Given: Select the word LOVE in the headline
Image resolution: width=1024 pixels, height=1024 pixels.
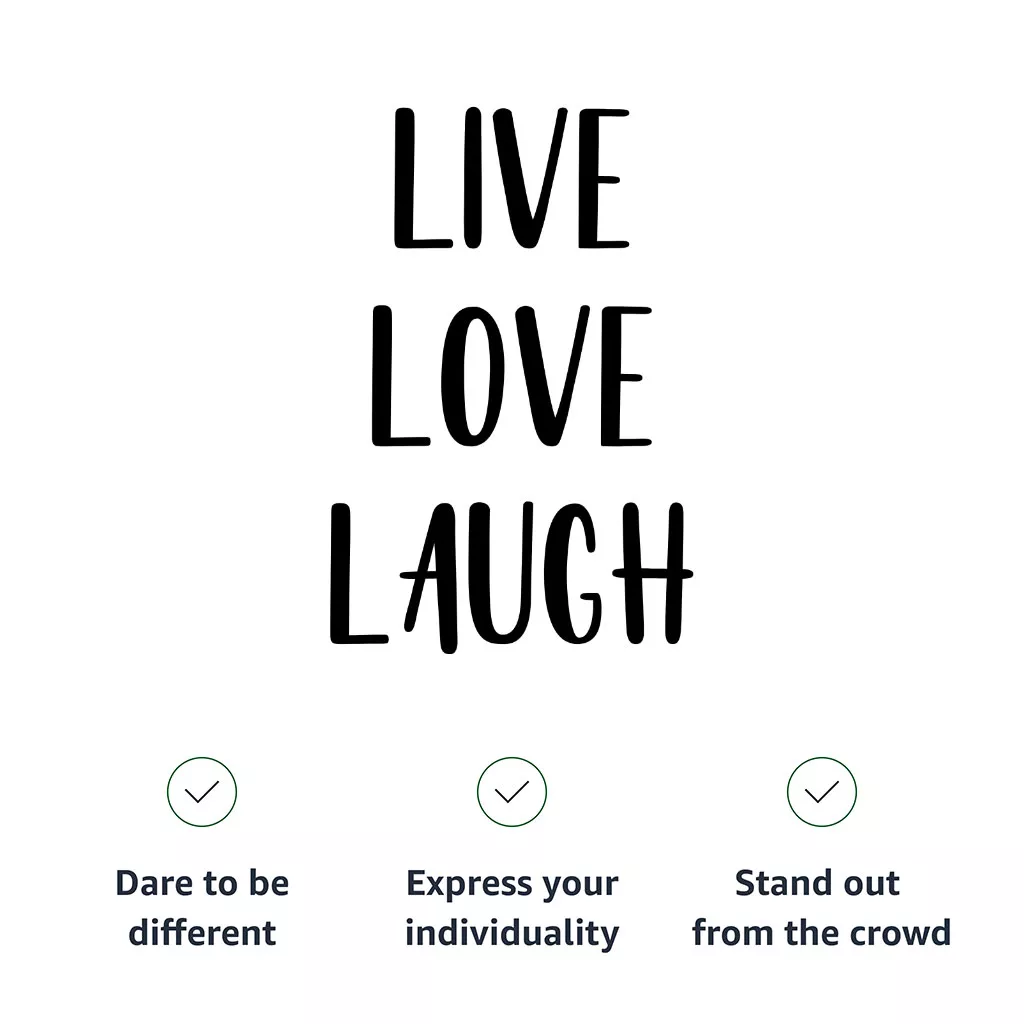Looking at the screenshot, I should coord(511,377).
